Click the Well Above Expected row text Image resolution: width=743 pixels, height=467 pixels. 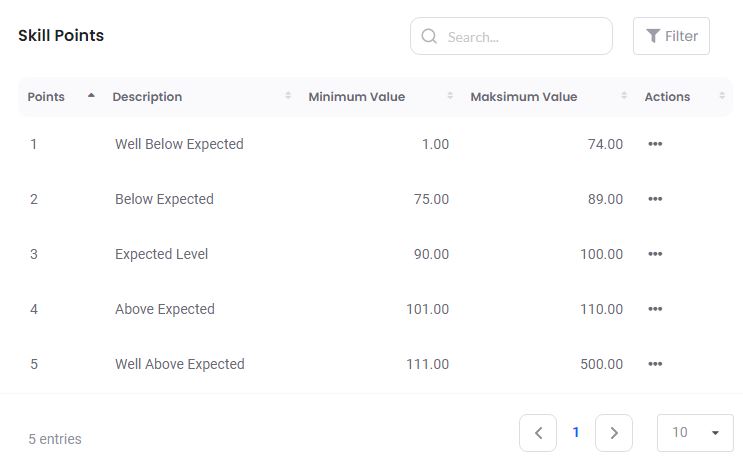pos(179,364)
